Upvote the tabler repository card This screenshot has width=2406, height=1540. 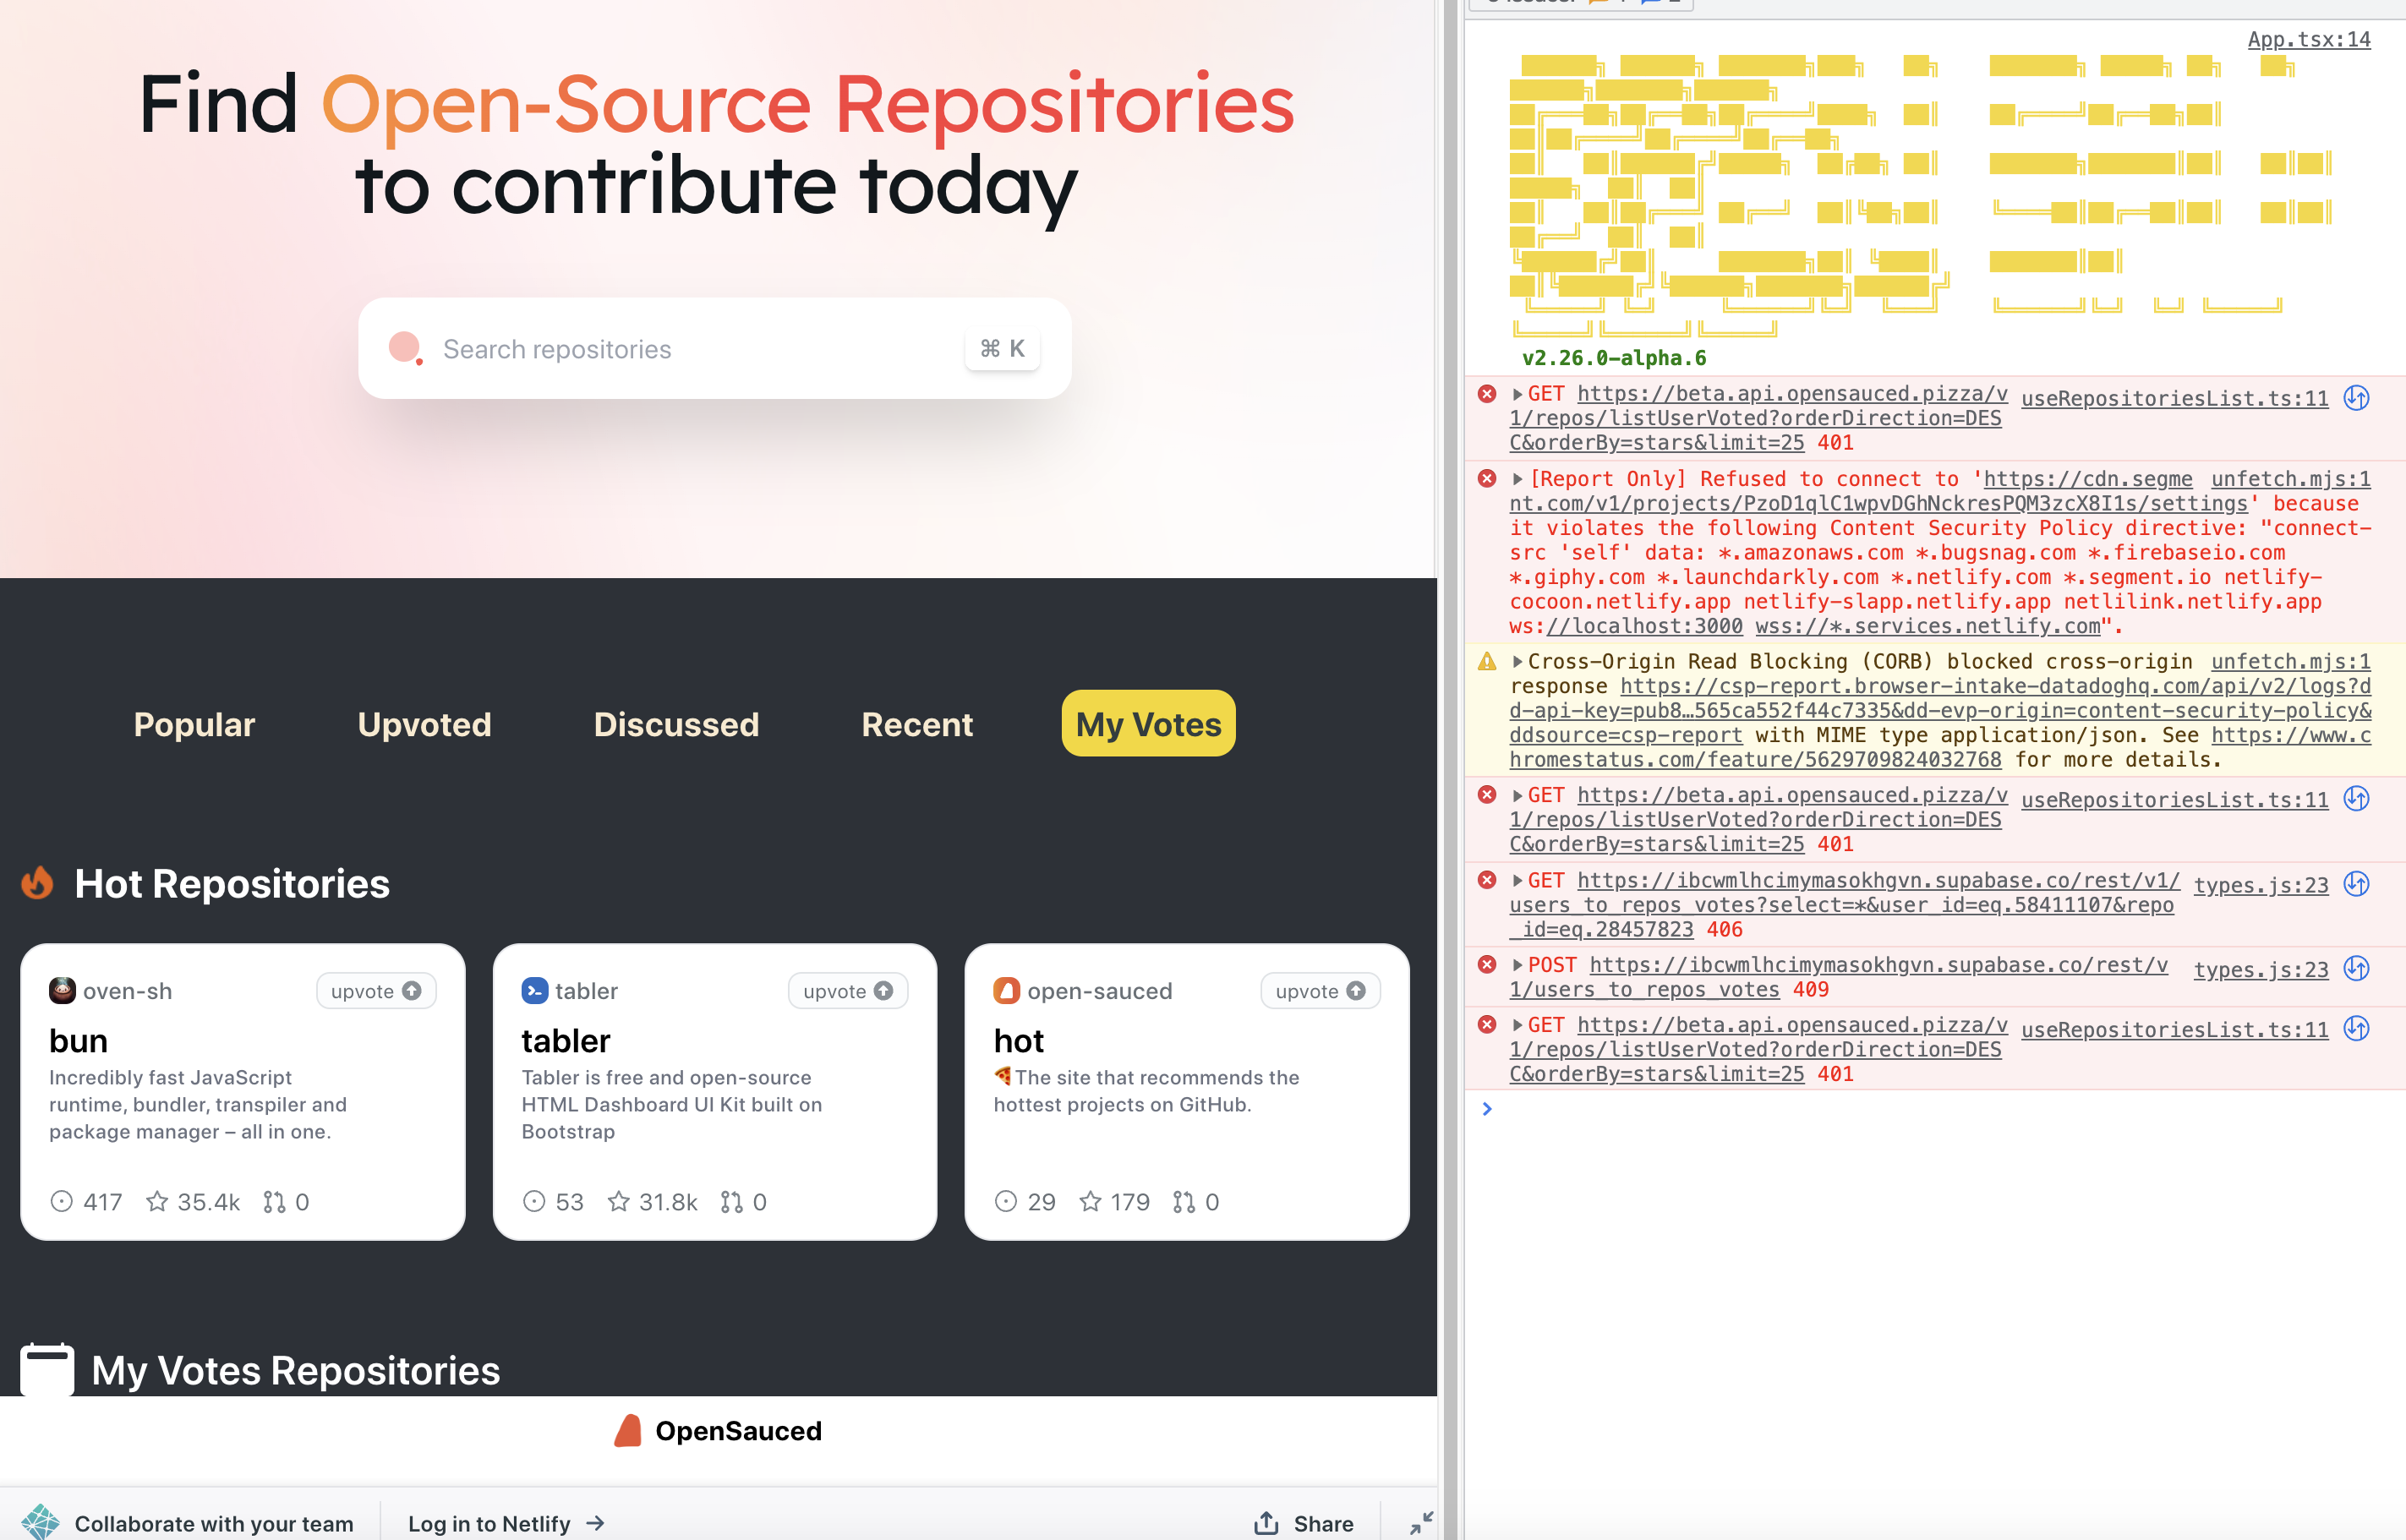pyautogui.click(x=848, y=991)
